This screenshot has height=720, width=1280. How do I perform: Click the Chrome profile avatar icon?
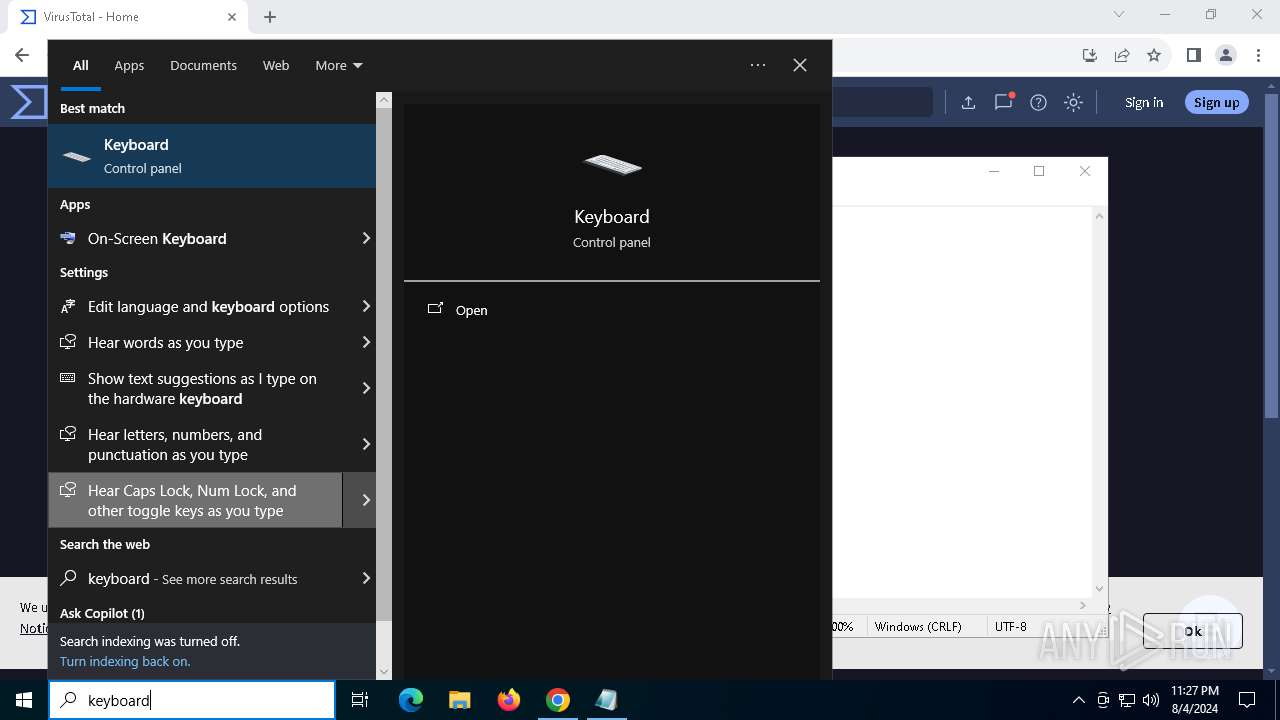coord(1226,55)
